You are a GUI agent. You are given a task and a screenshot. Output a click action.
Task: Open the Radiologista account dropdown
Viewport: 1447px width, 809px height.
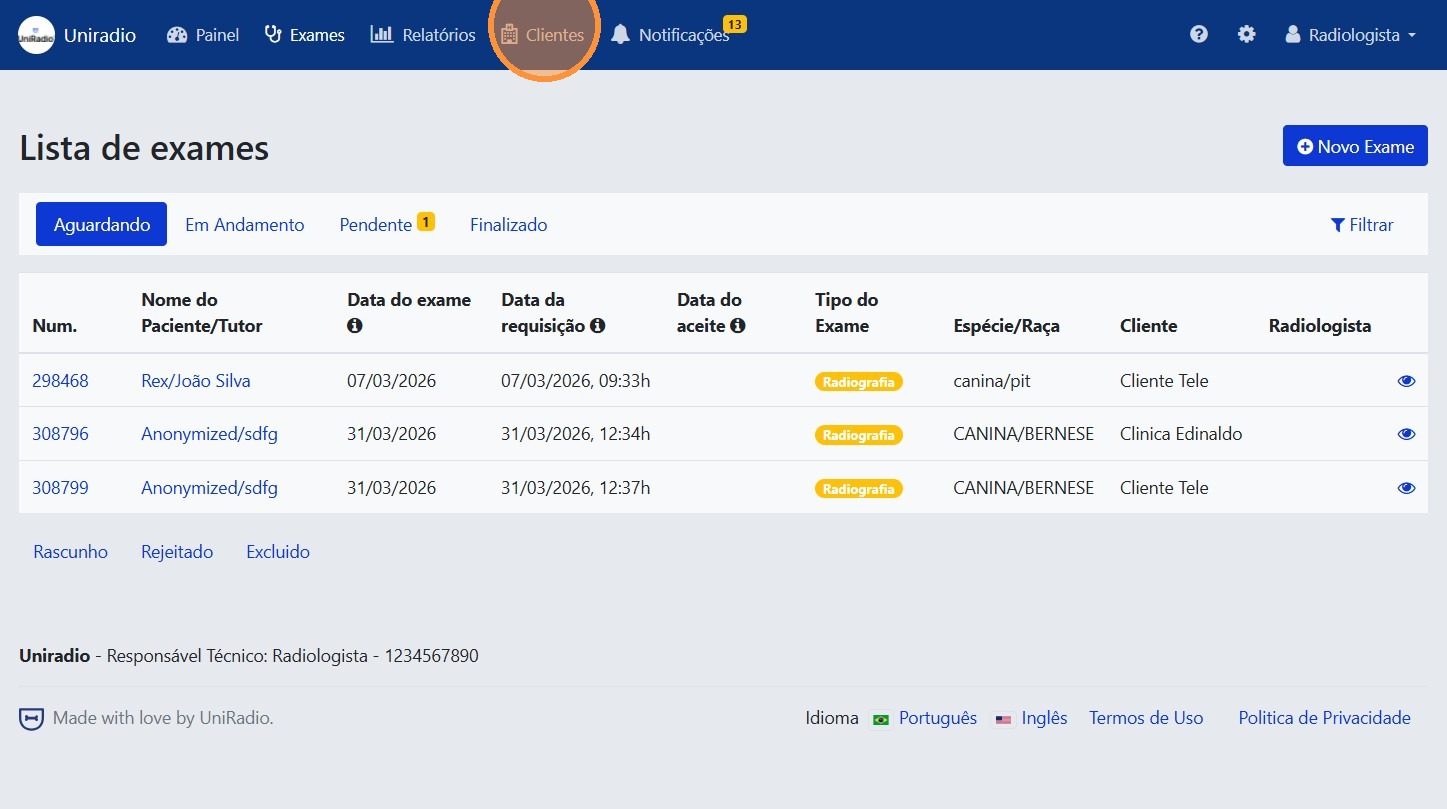[1350, 33]
